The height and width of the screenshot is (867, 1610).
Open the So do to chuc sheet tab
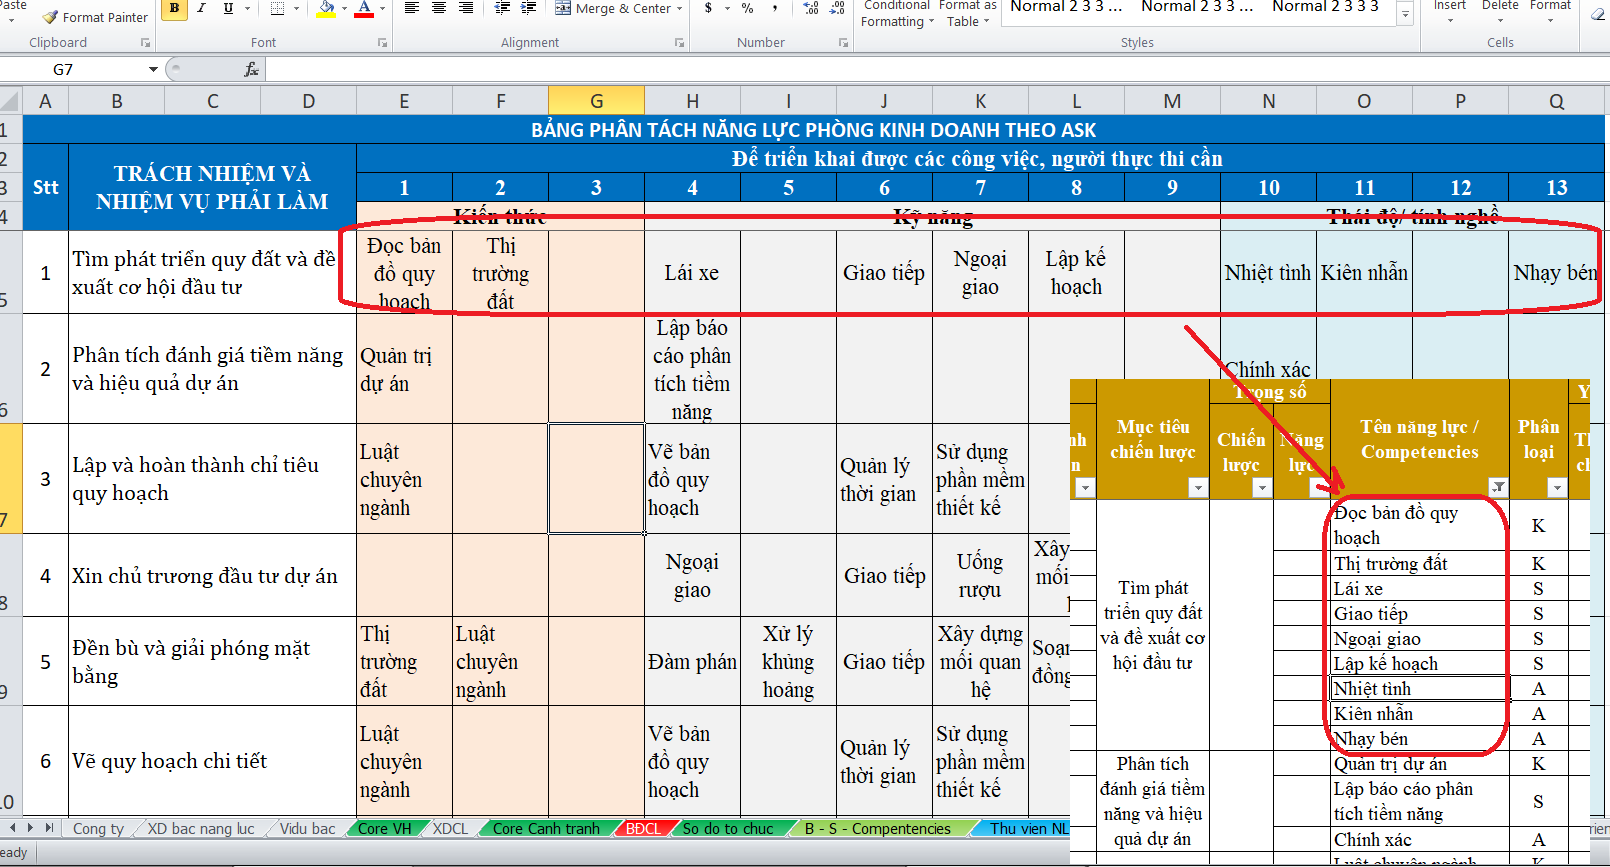tap(728, 828)
